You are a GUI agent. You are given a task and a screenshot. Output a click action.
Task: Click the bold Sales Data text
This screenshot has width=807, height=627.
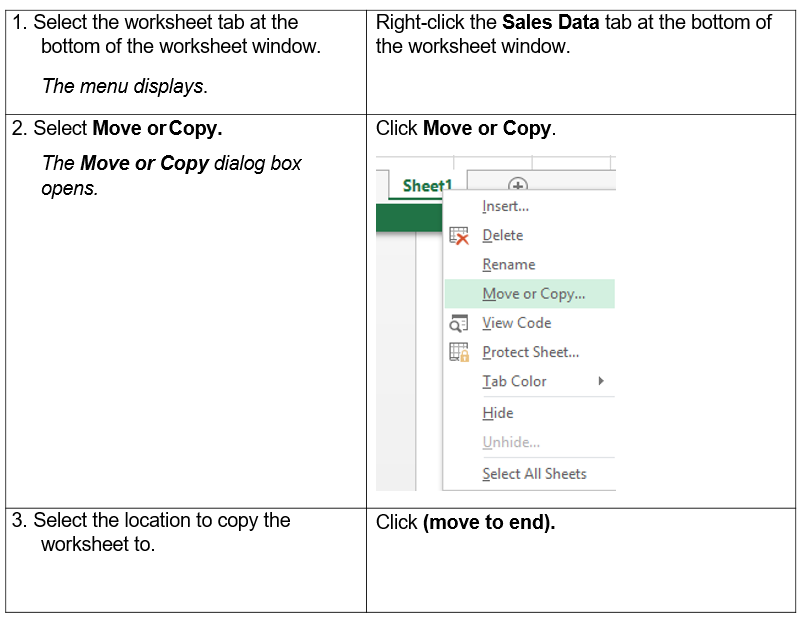[550, 22]
